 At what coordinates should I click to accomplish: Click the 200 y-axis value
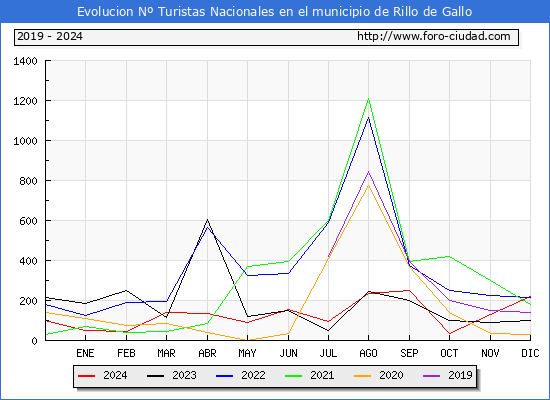(x=28, y=301)
